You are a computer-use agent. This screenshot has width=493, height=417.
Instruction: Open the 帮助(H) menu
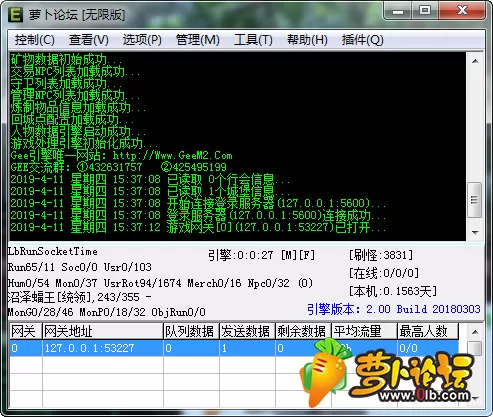coord(307,40)
